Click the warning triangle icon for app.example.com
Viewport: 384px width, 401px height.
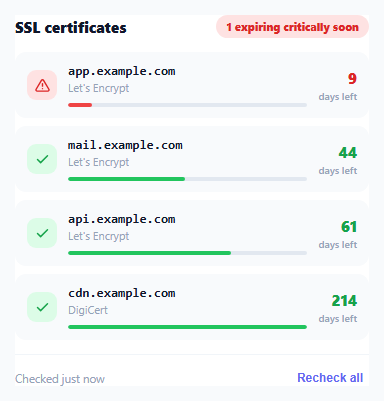pos(42,85)
